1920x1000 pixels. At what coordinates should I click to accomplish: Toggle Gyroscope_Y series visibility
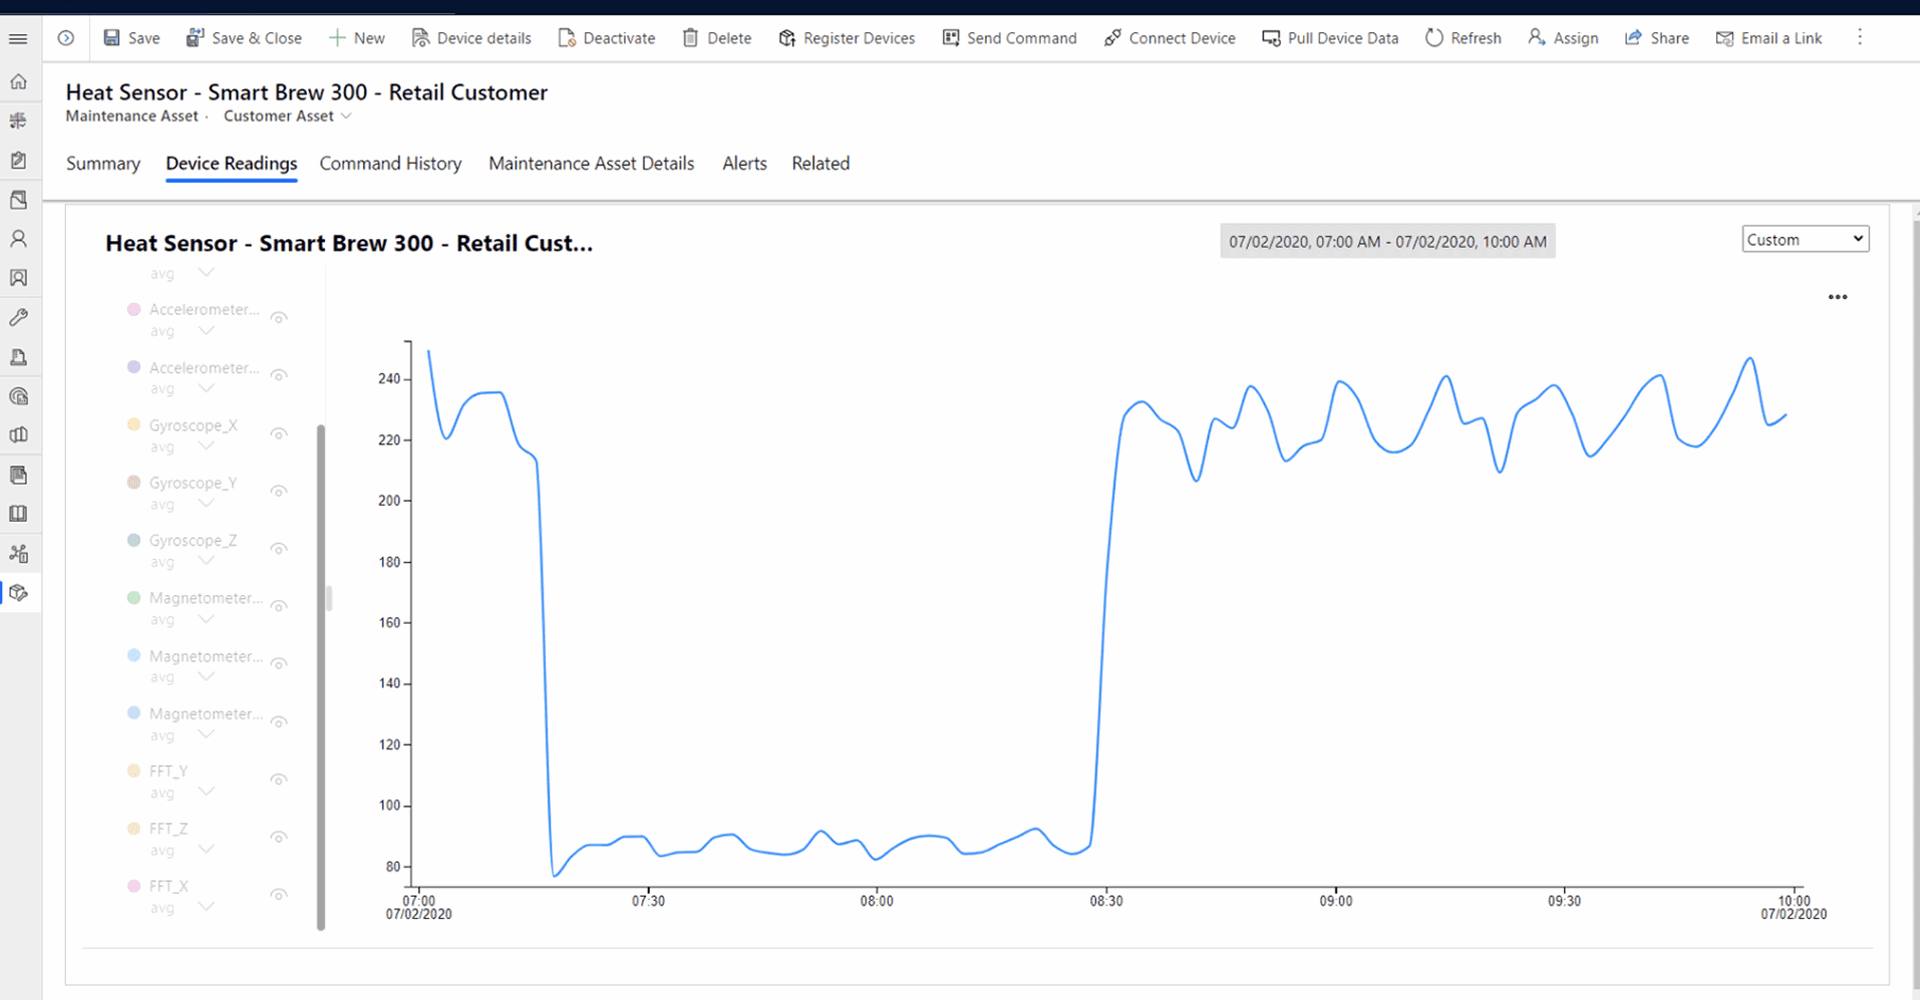click(279, 491)
